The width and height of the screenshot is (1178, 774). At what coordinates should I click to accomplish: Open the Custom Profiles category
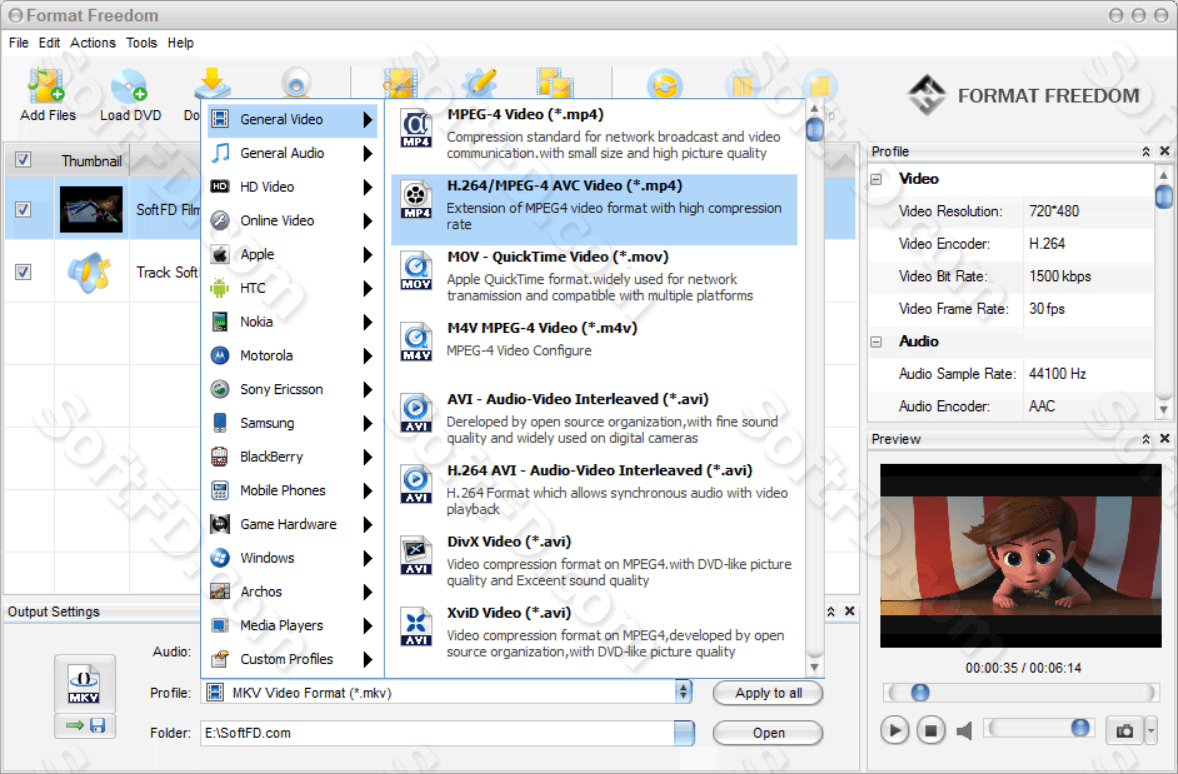[x=292, y=659]
